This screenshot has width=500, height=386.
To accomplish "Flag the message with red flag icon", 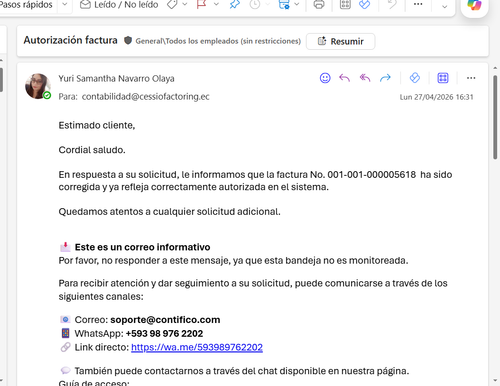I will pos(201,5).
